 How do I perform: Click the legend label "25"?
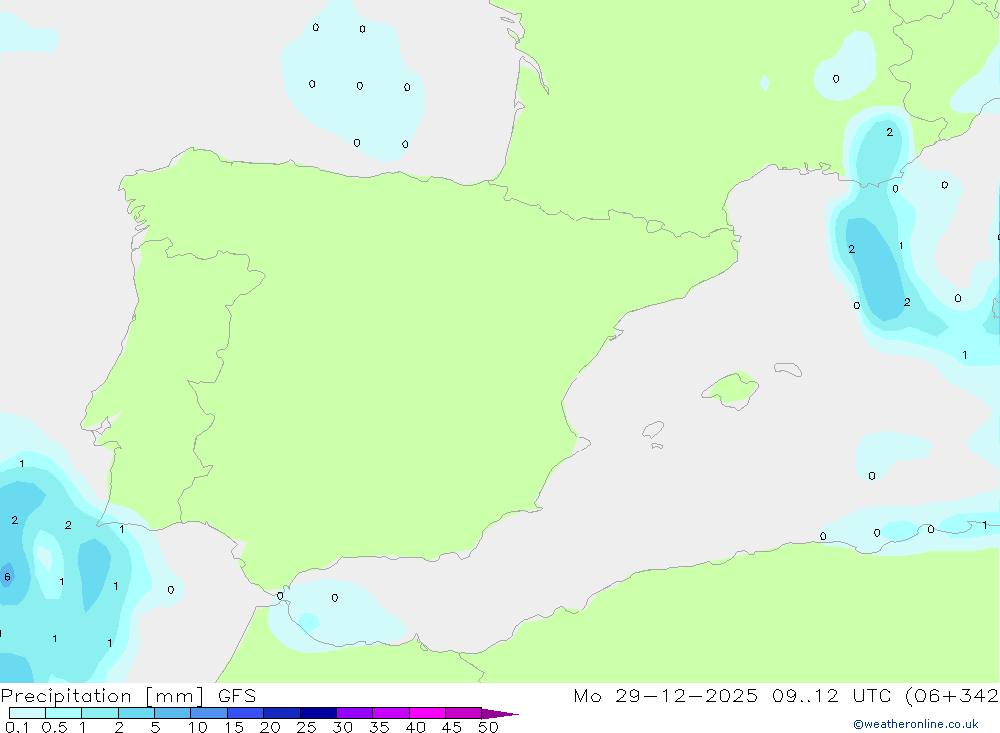[x=307, y=727]
